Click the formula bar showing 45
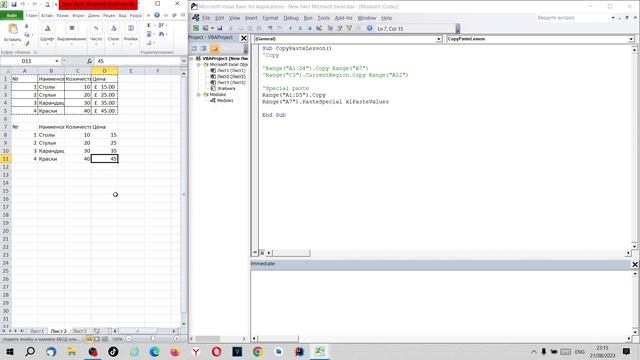Image resolution: width=640 pixels, height=360 pixels. [x=138, y=61]
